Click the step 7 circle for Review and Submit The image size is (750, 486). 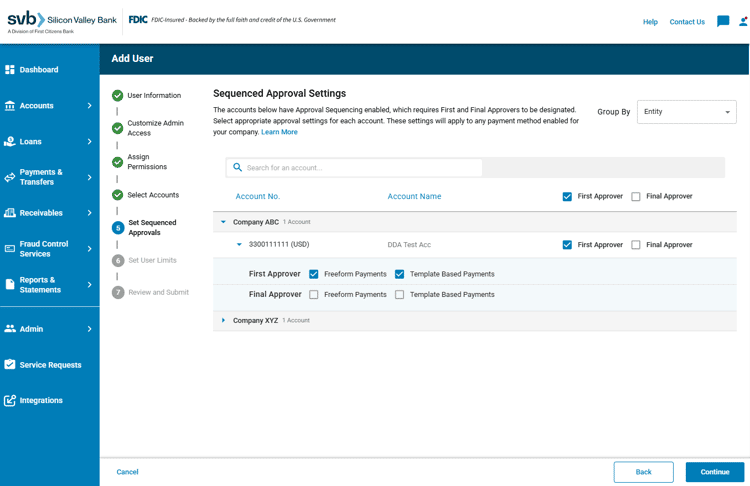(118, 292)
